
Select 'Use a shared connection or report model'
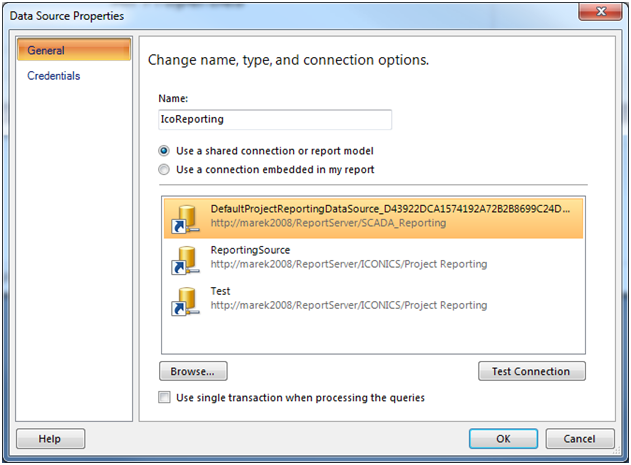[165, 151]
